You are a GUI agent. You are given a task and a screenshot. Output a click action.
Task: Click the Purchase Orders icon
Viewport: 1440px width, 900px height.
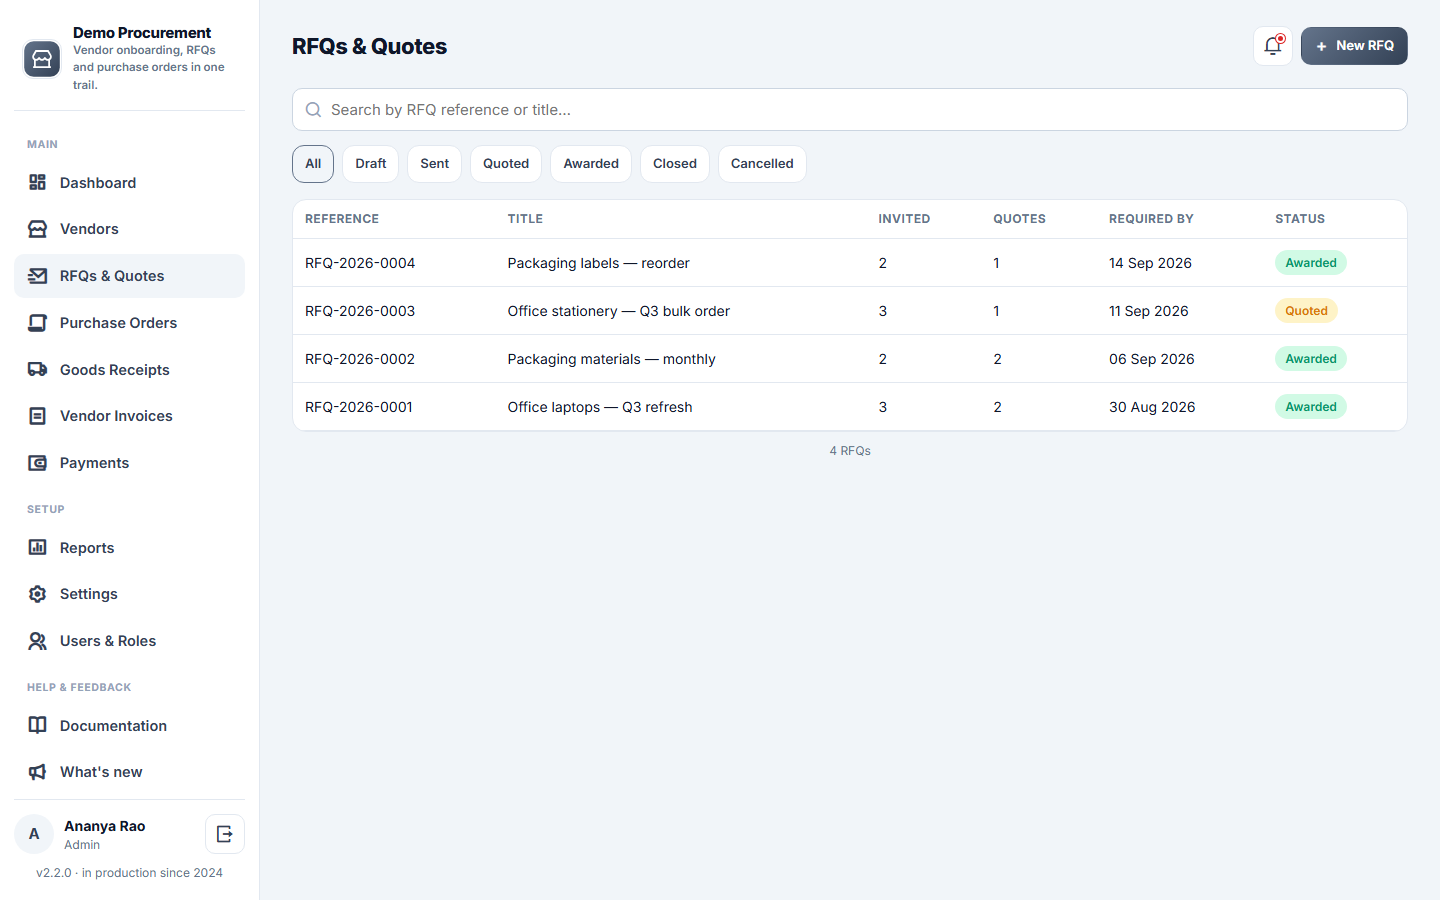pyautogui.click(x=37, y=323)
